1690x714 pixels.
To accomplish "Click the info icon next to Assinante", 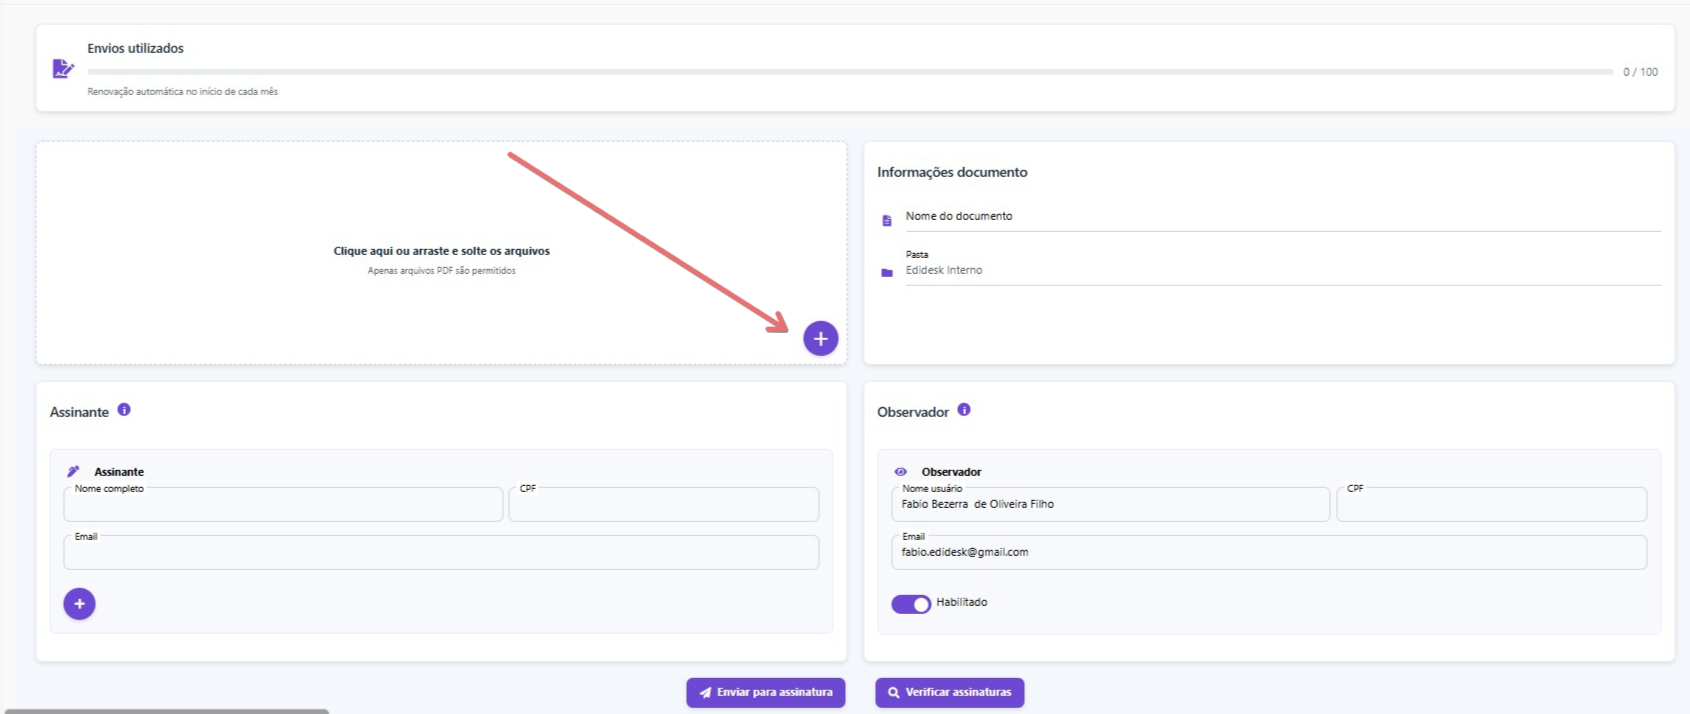I will (x=124, y=410).
